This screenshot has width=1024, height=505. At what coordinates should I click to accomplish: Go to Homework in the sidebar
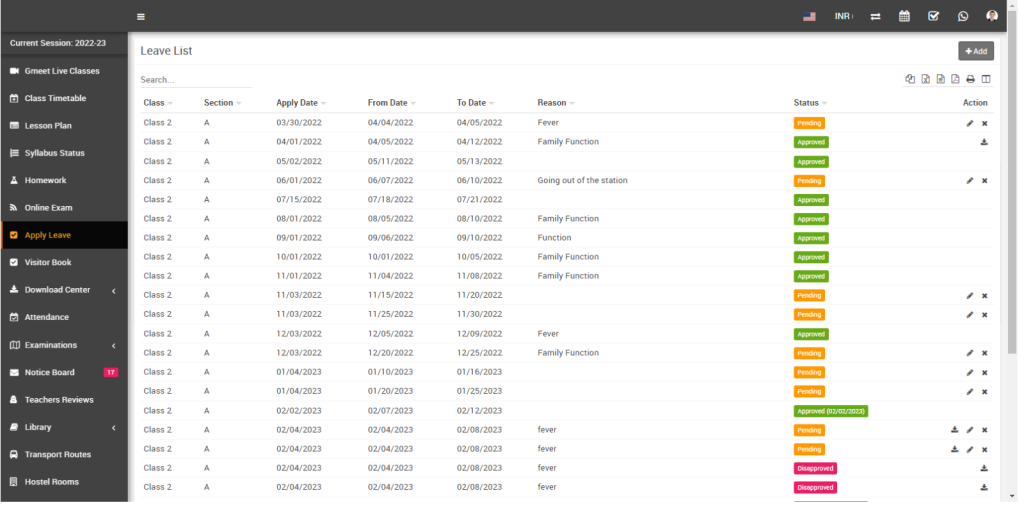tap(45, 181)
